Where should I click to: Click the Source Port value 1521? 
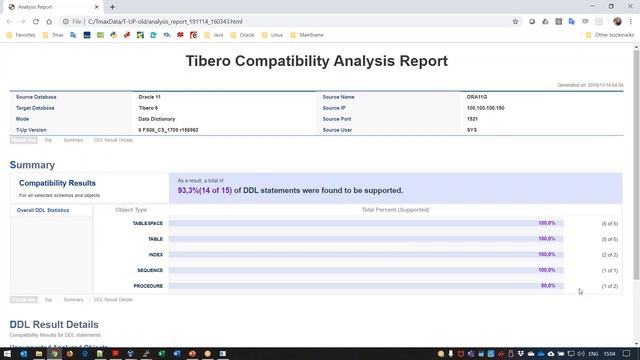[472, 119]
